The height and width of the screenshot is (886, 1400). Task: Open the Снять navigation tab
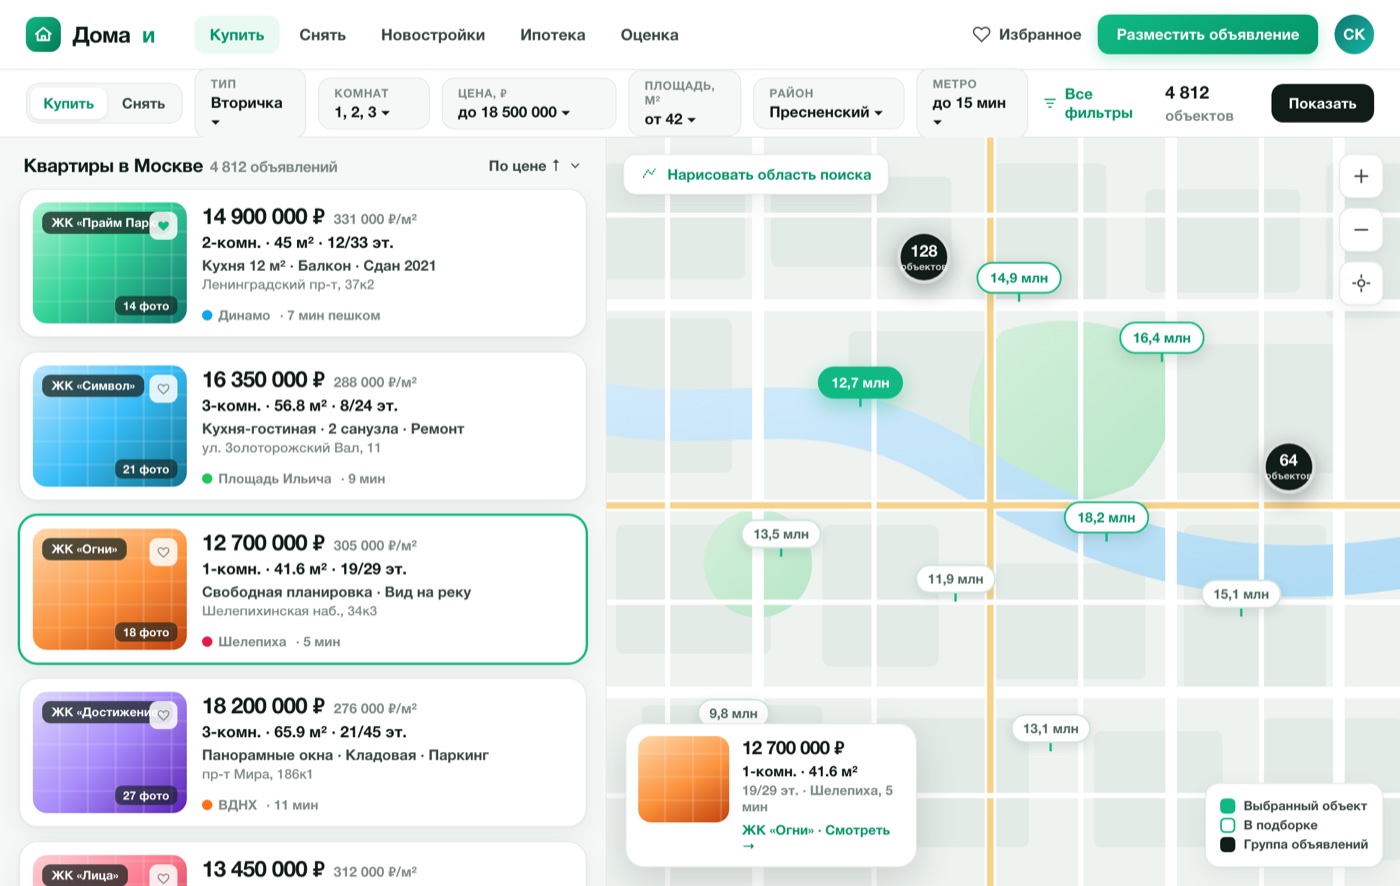(323, 35)
